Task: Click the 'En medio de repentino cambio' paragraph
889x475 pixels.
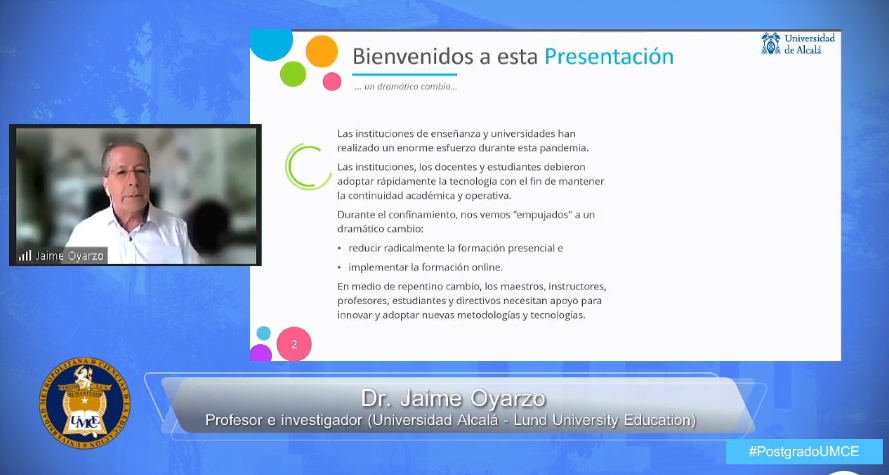Action: [x=470, y=300]
